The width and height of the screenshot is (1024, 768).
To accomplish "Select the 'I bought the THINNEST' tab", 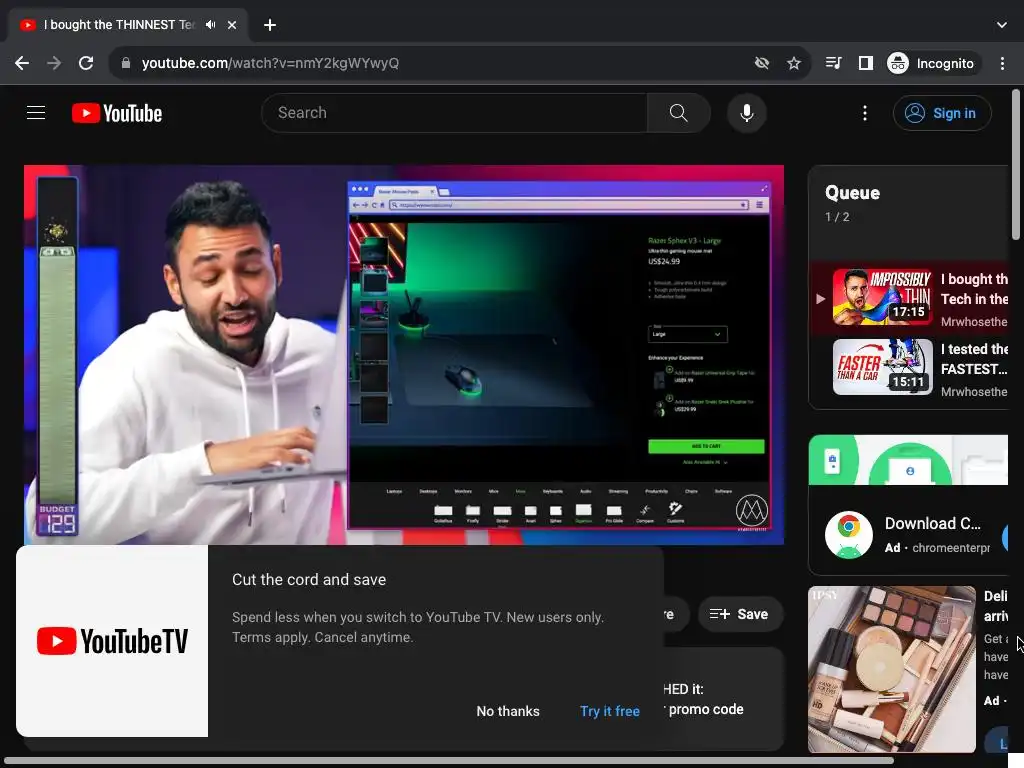I will pos(128,25).
